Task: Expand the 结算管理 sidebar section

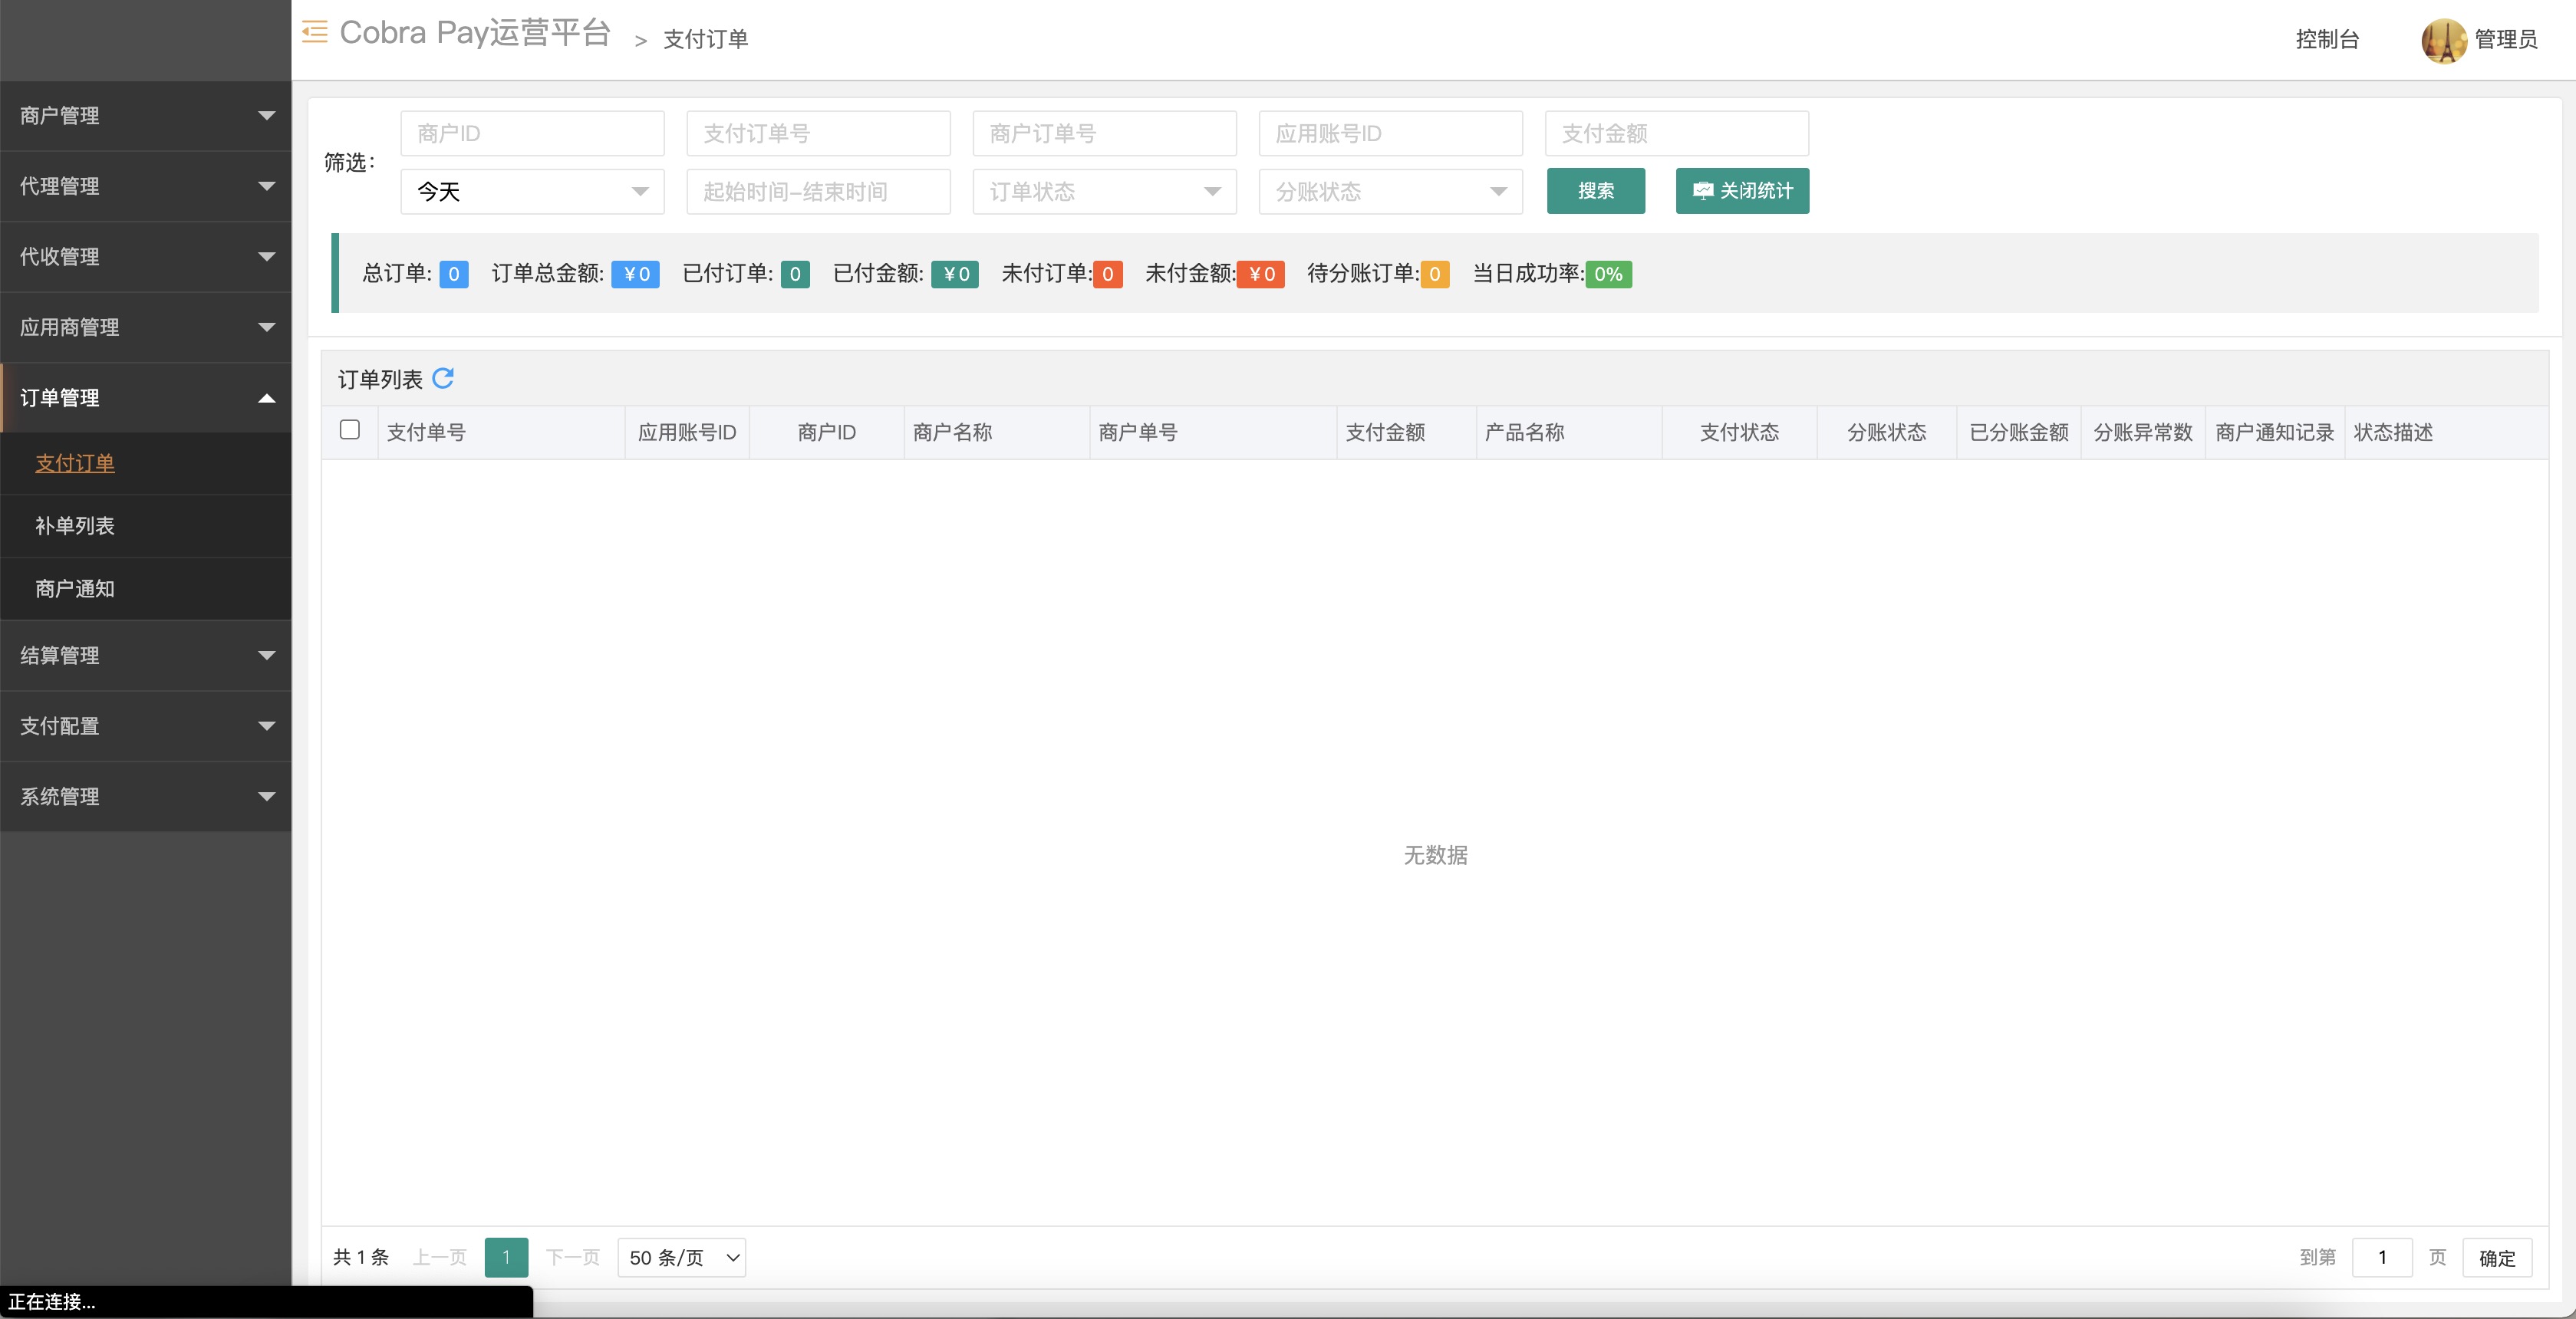Action: (x=146, y=655)
